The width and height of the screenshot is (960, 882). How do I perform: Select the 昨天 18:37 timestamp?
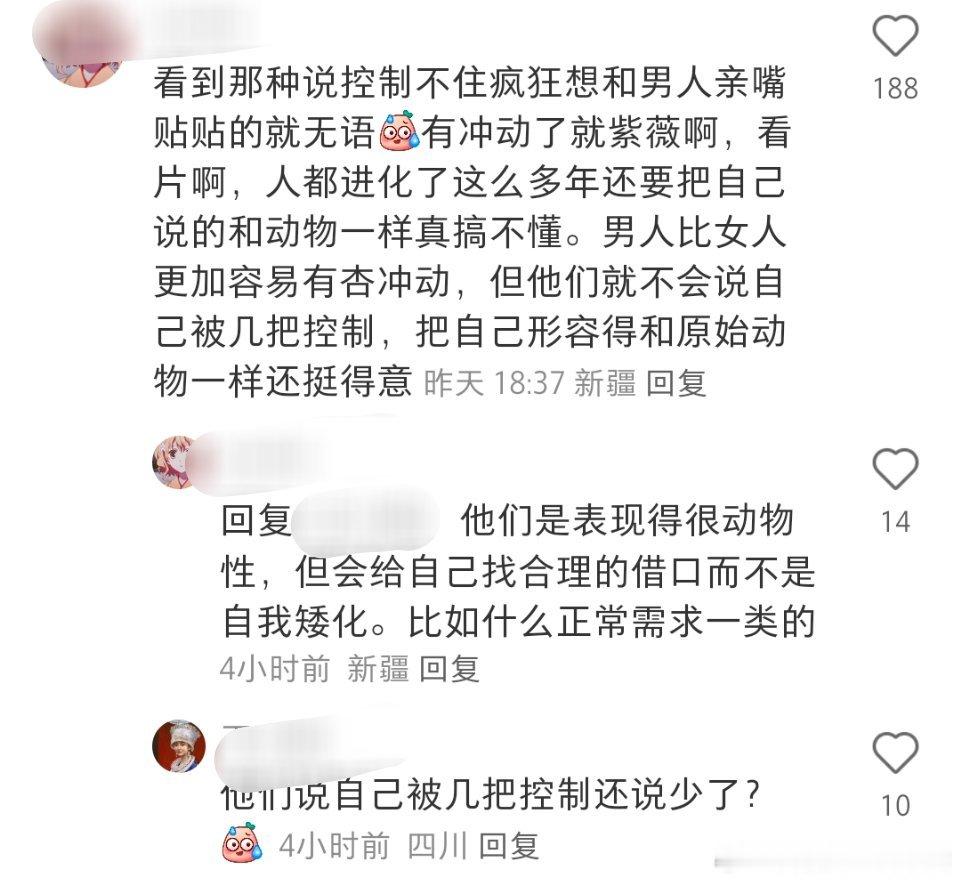(493, 384)
